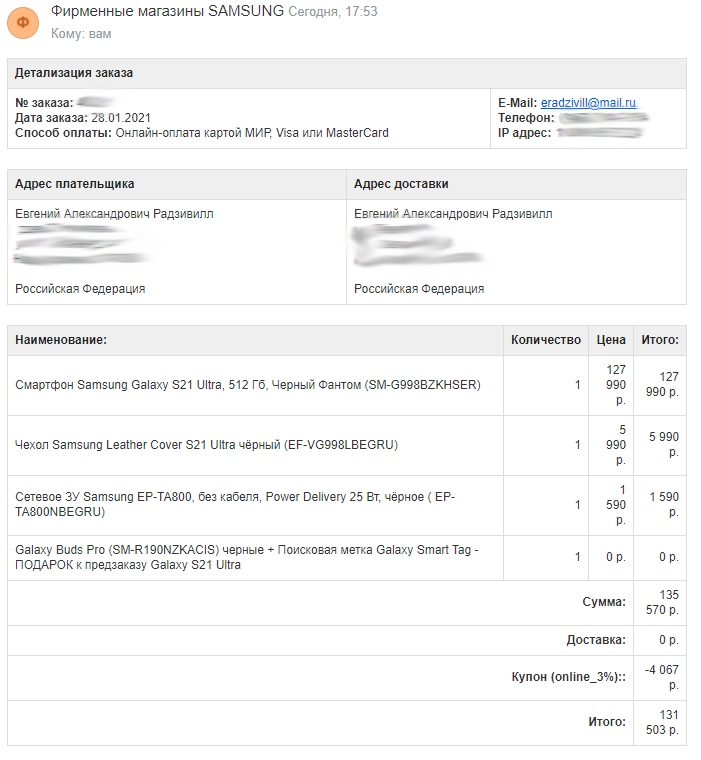Click the Цена column header
The width and height of the screenshot is (701, 760).
click(x=611, y=340)
